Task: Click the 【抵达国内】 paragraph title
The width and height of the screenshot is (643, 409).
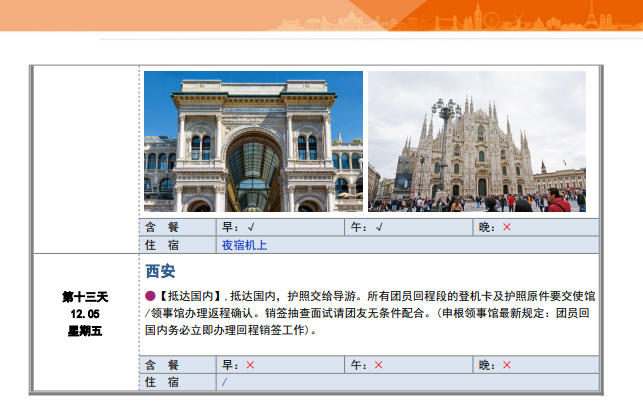Action: tap(190, 296)
